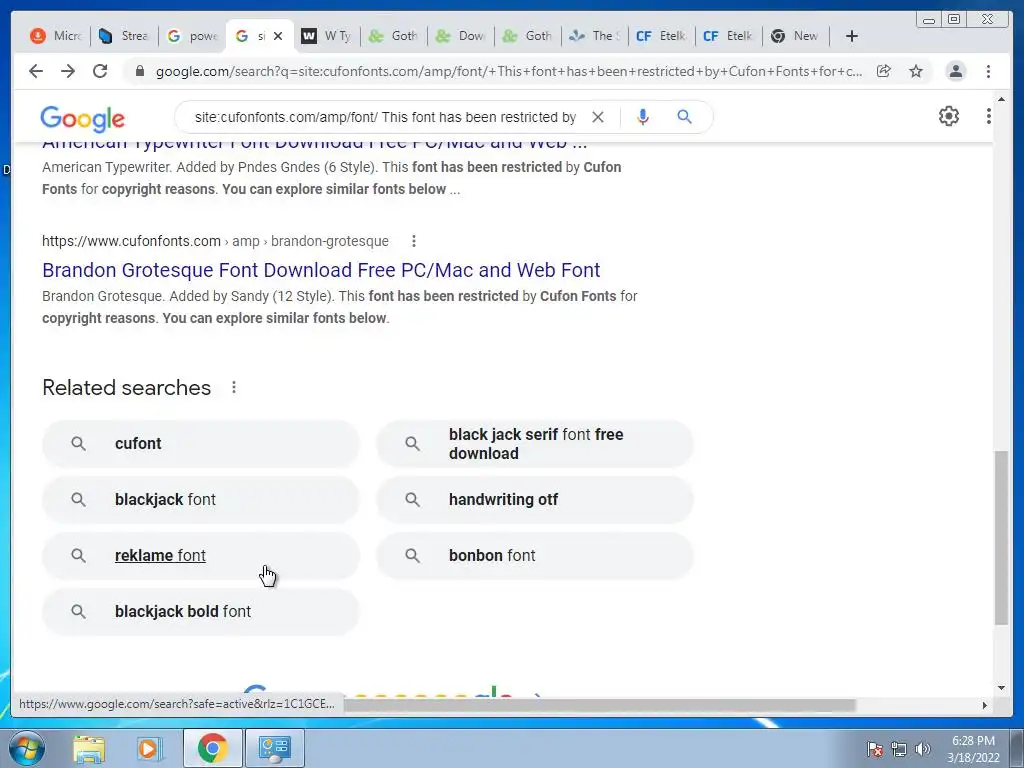Image resolution: width=1024 pixels, height=768 pixels.
Task: Launch Windows Media Player from taskbar
Action: (148, 748)
